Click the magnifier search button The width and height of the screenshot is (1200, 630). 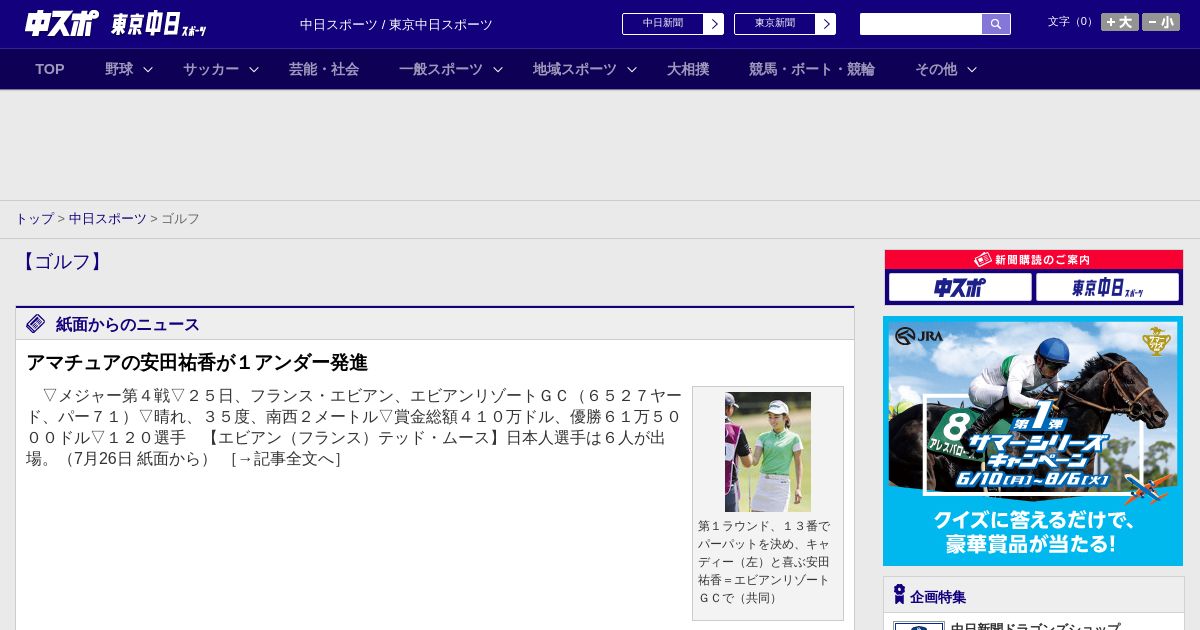tap(996, 24)
